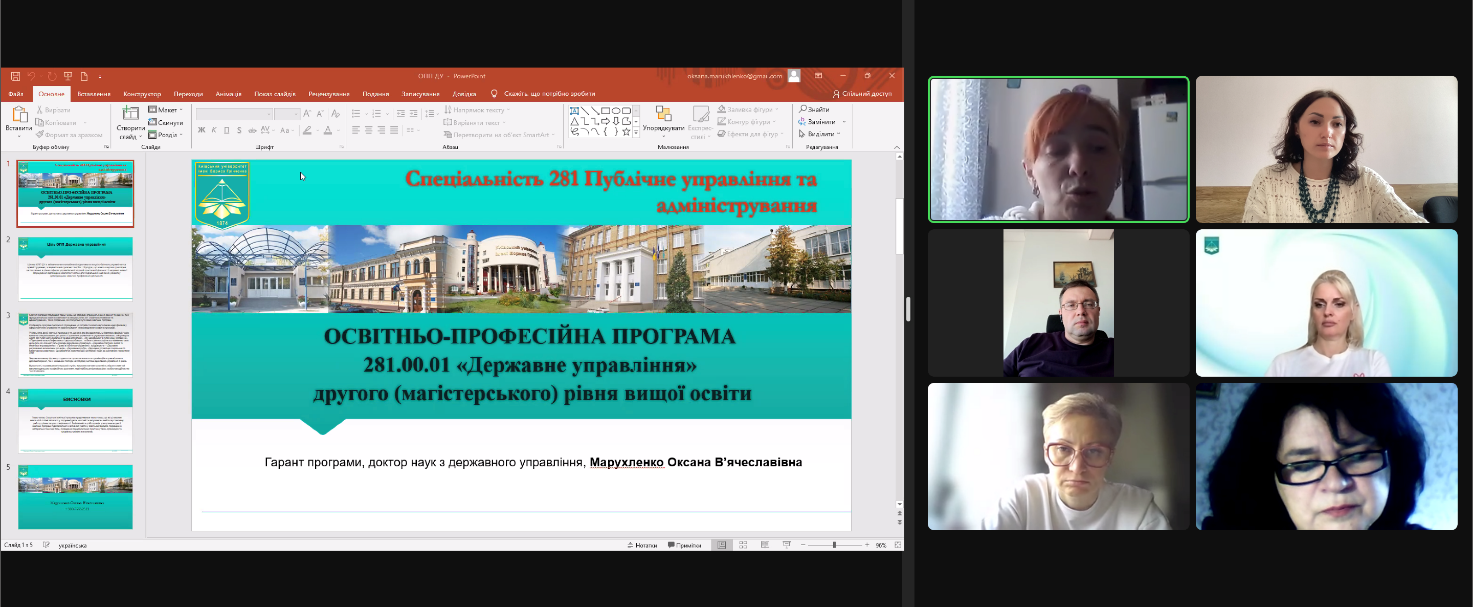Screen dimensions: 1473x607
Task: Open the Упорядкувати (Arrange) tool
Action: point(663,119)
